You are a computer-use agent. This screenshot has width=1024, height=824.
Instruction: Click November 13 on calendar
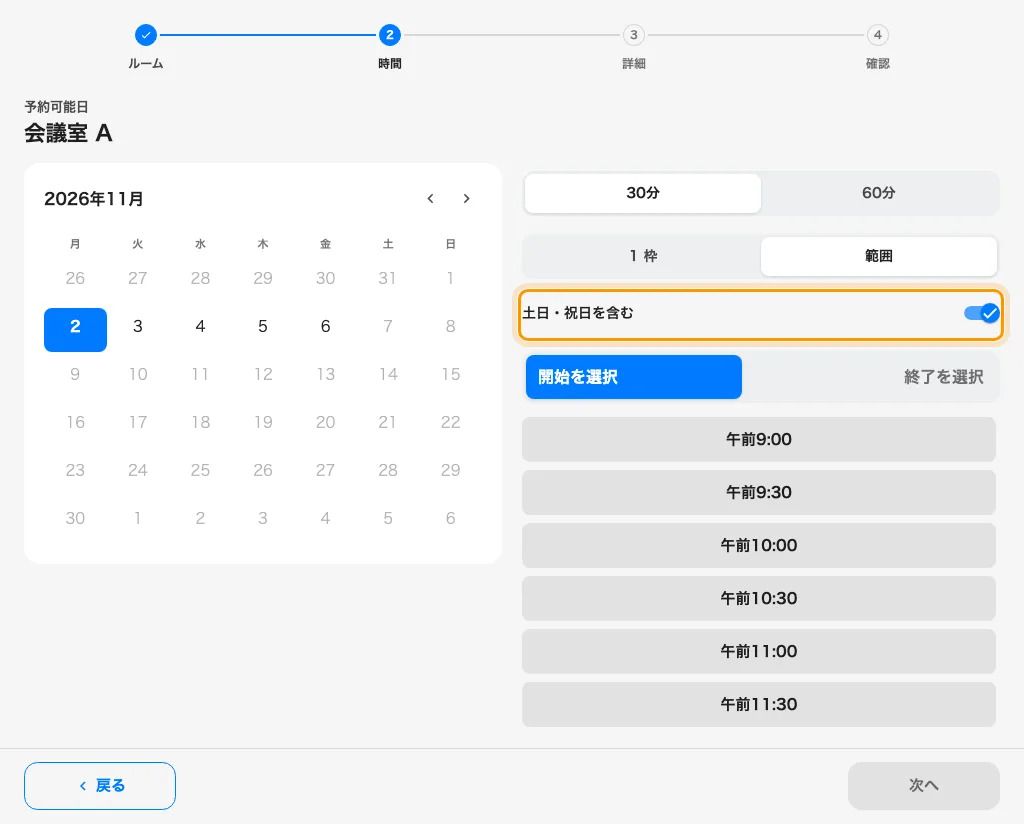pyautogui.click(x=325, y=374)
